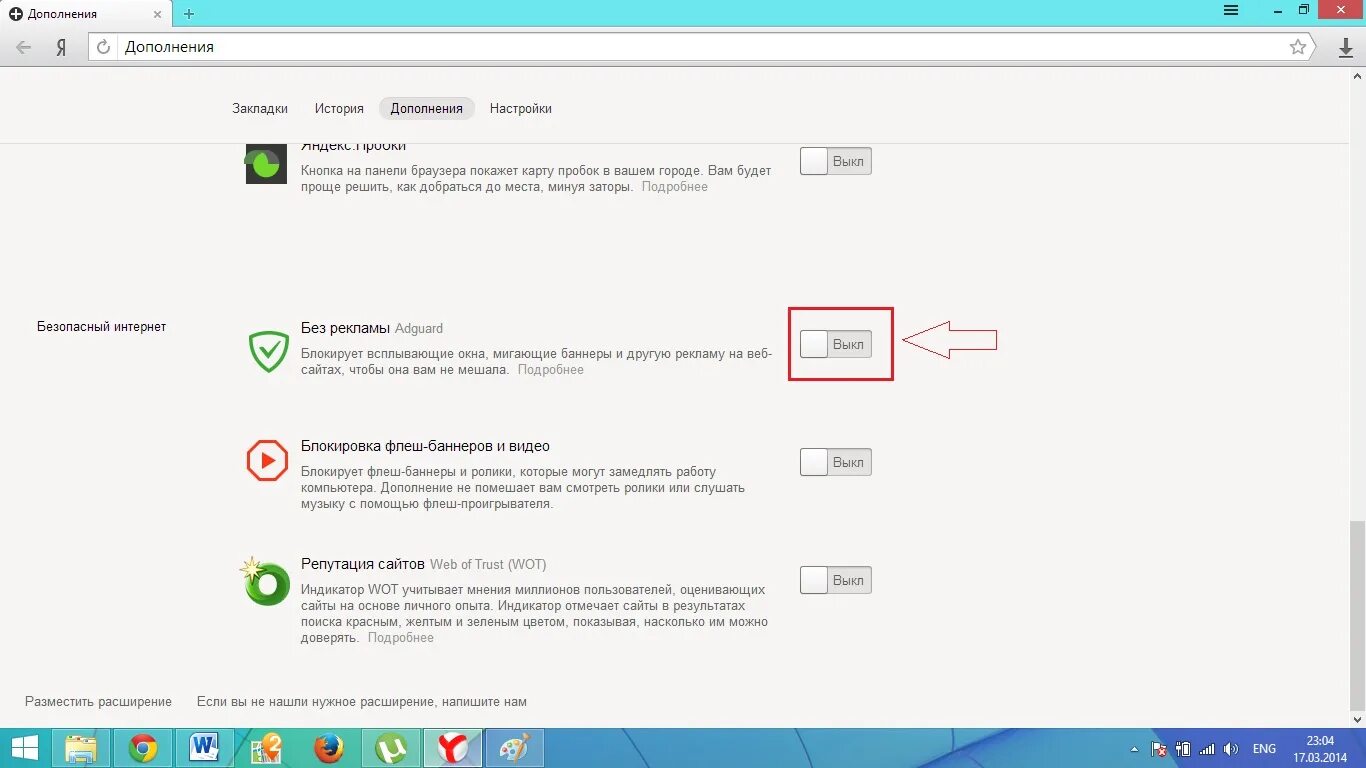Switch to the История tab
This screenshot has height=768, width=1366.
(339, 108)
